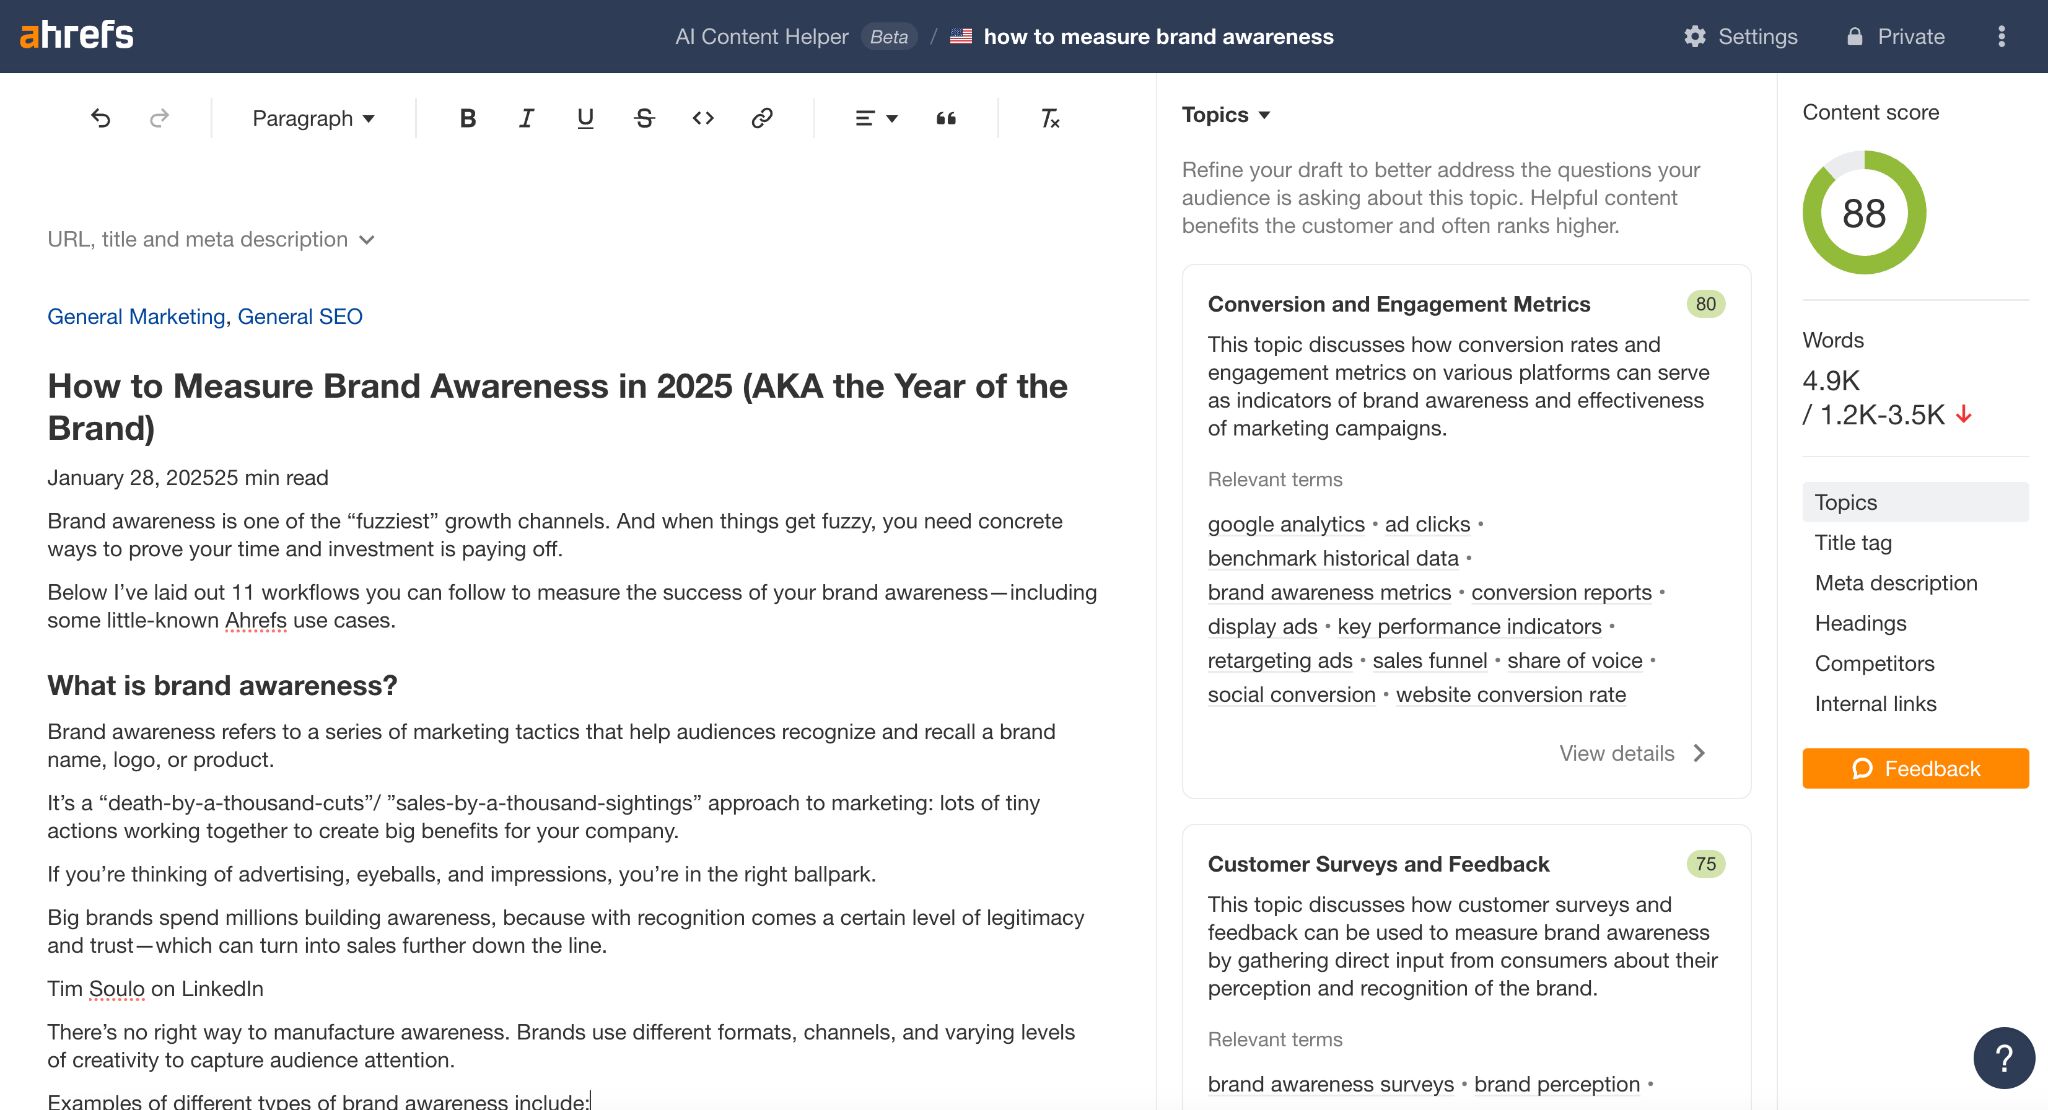Image resolution: width=2048 pixels, height=1110 pixels.
Task: Apply italic formatting
Action: point(526,118)
